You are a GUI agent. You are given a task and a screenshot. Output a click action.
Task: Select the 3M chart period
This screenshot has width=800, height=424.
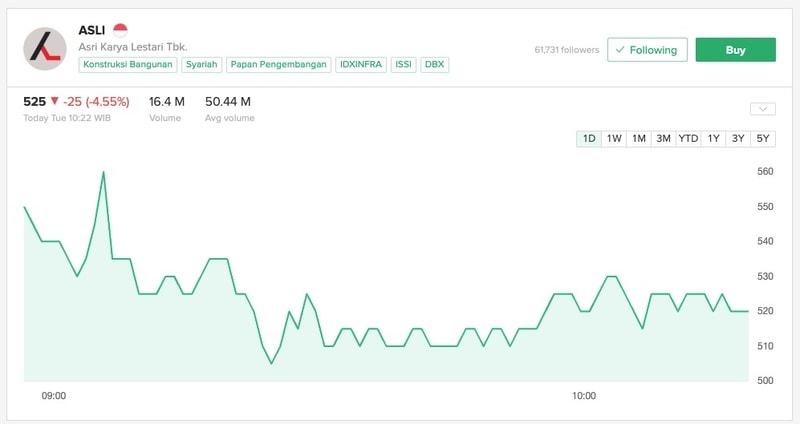pos(663,139)
